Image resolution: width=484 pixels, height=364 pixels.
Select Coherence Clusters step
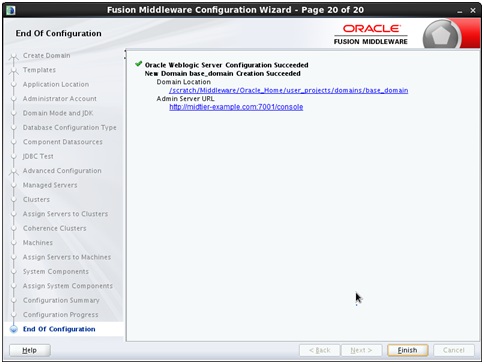[x=54, y=228]
